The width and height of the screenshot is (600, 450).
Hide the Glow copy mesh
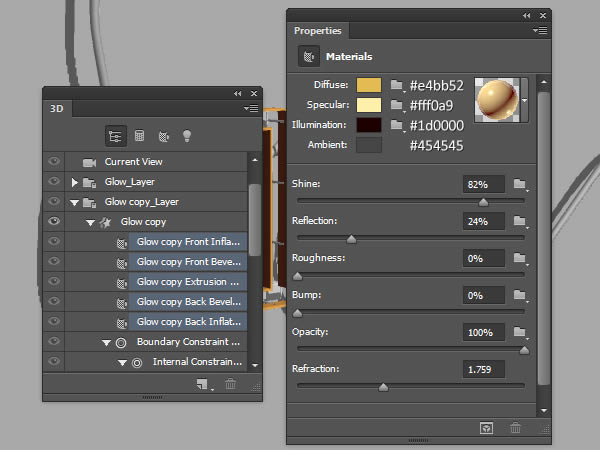(x=54, y=221)
